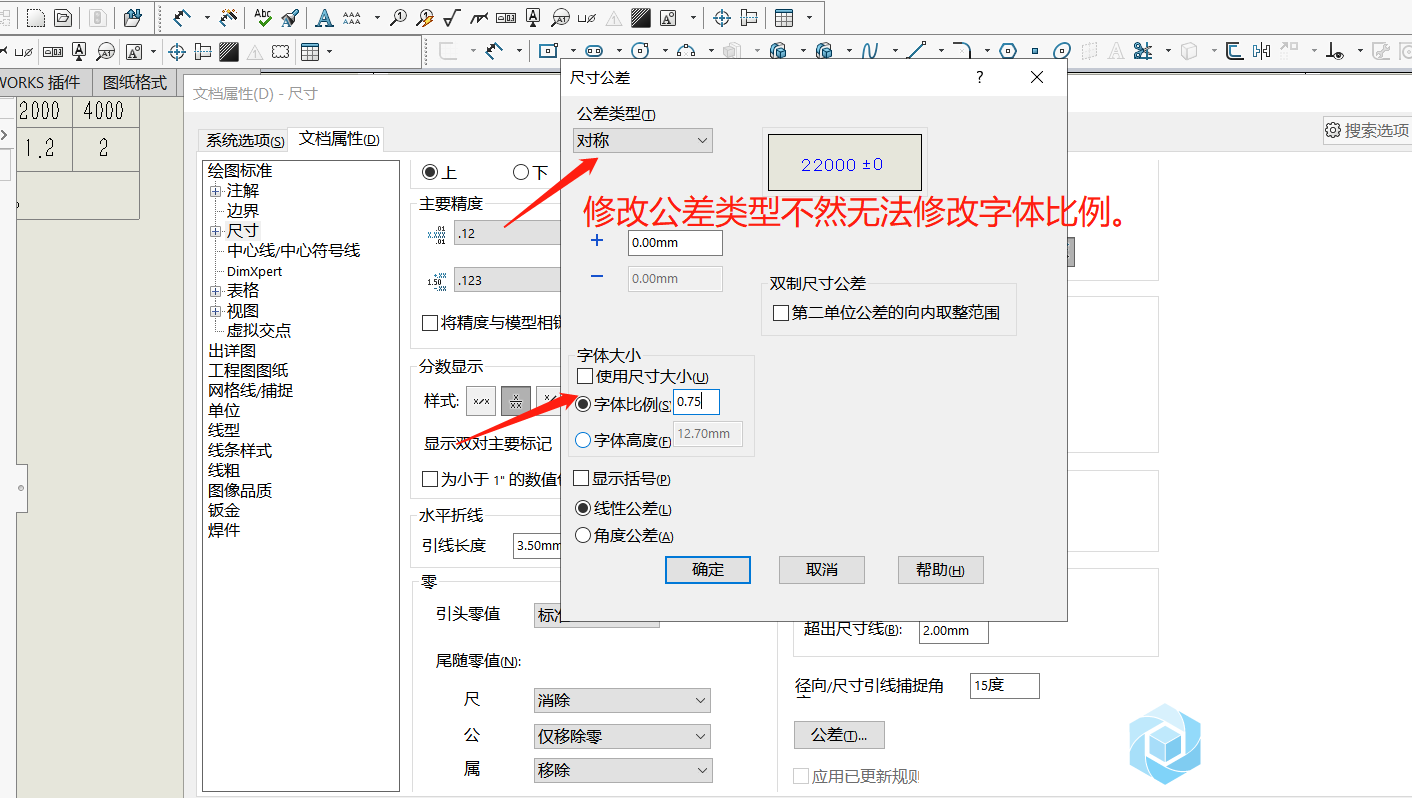
Task: Select the Sketch Fillet tool
Action: [961, 51]
